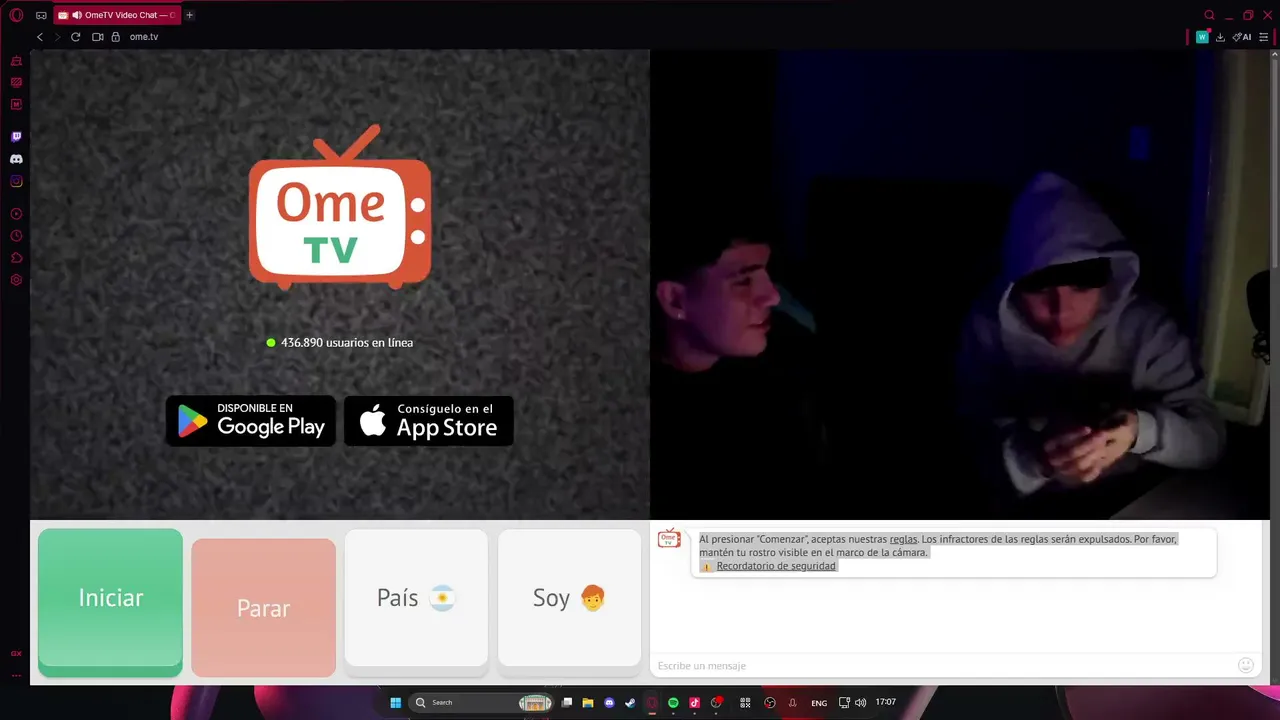Open the topmost sidebar GX icon
The width and height of the screenshot is (1280, 720).
[x=16, y=61]
